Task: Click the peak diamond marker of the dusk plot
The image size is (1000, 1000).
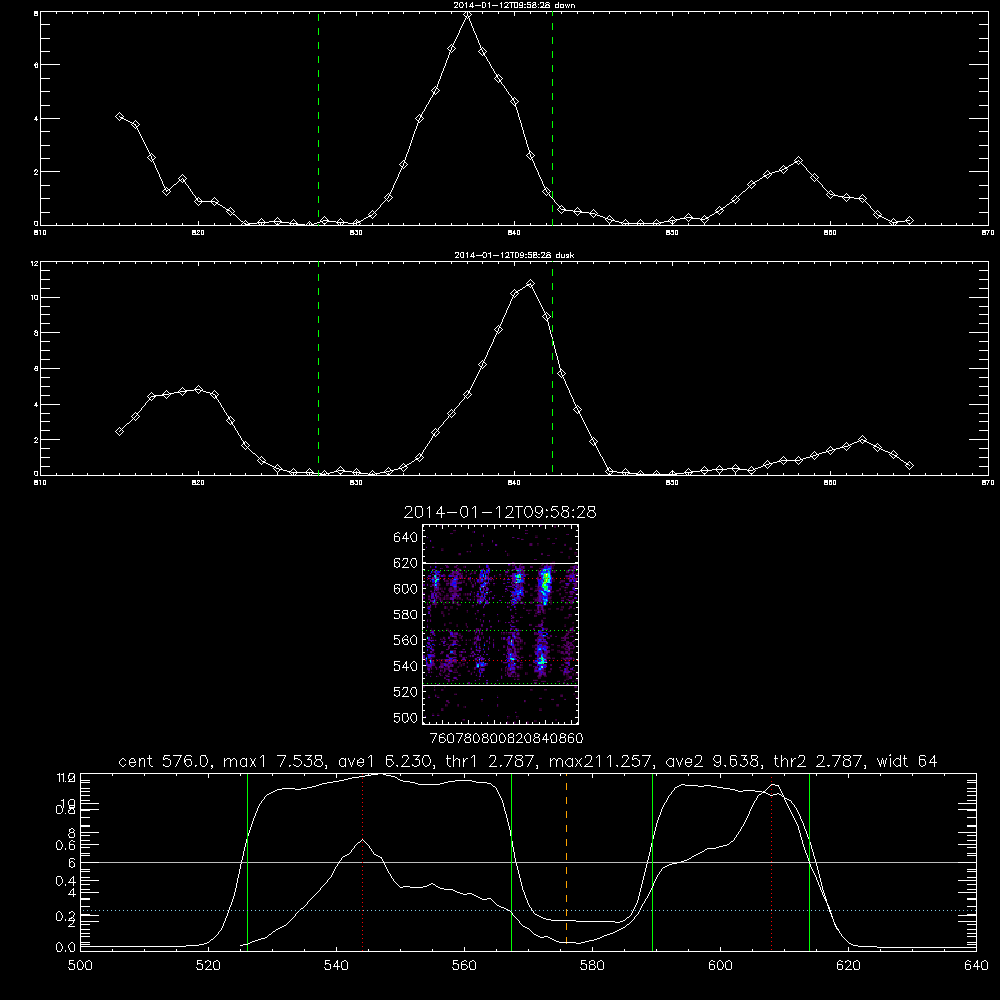Action: [530, 283]
